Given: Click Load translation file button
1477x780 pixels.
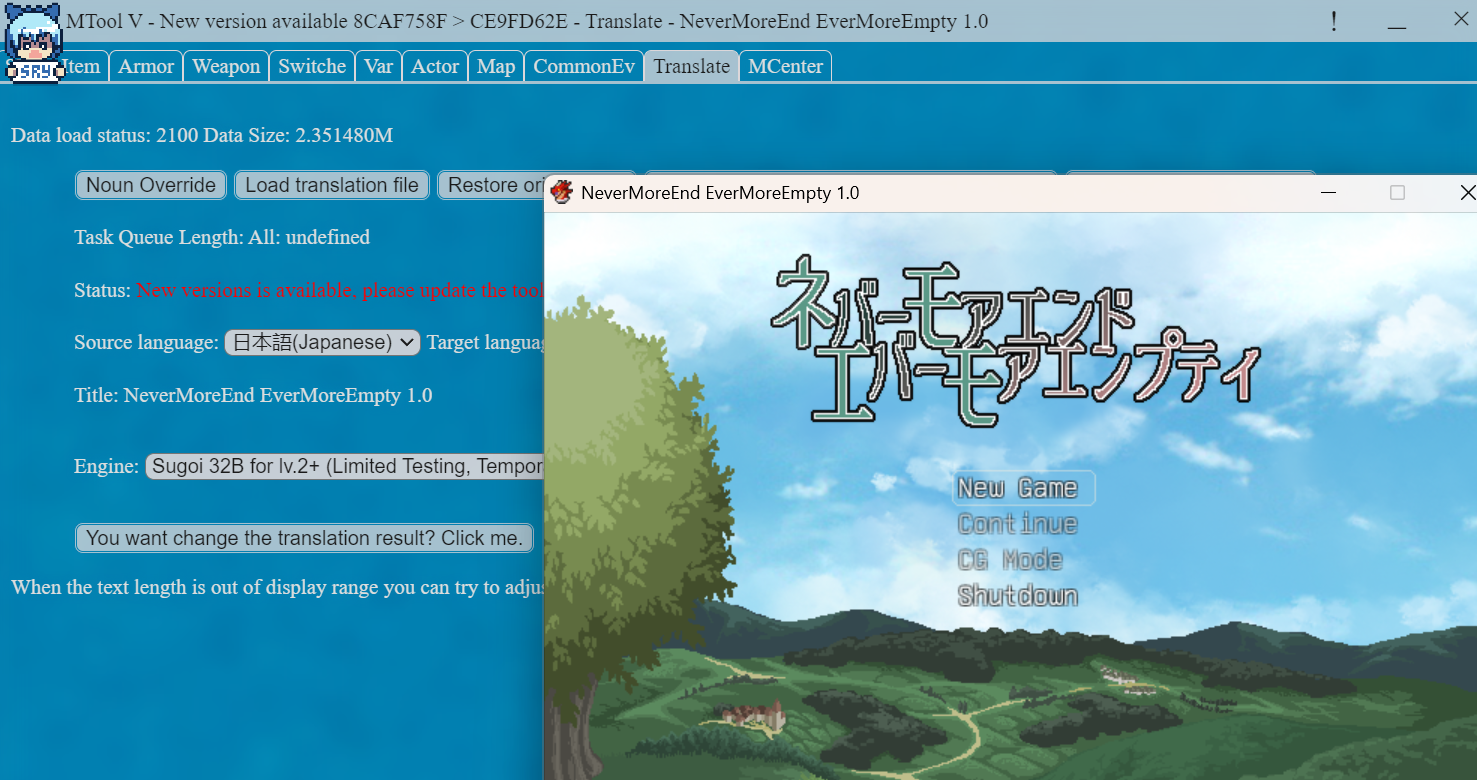Looking at the screenshot, I should (332, 185).
